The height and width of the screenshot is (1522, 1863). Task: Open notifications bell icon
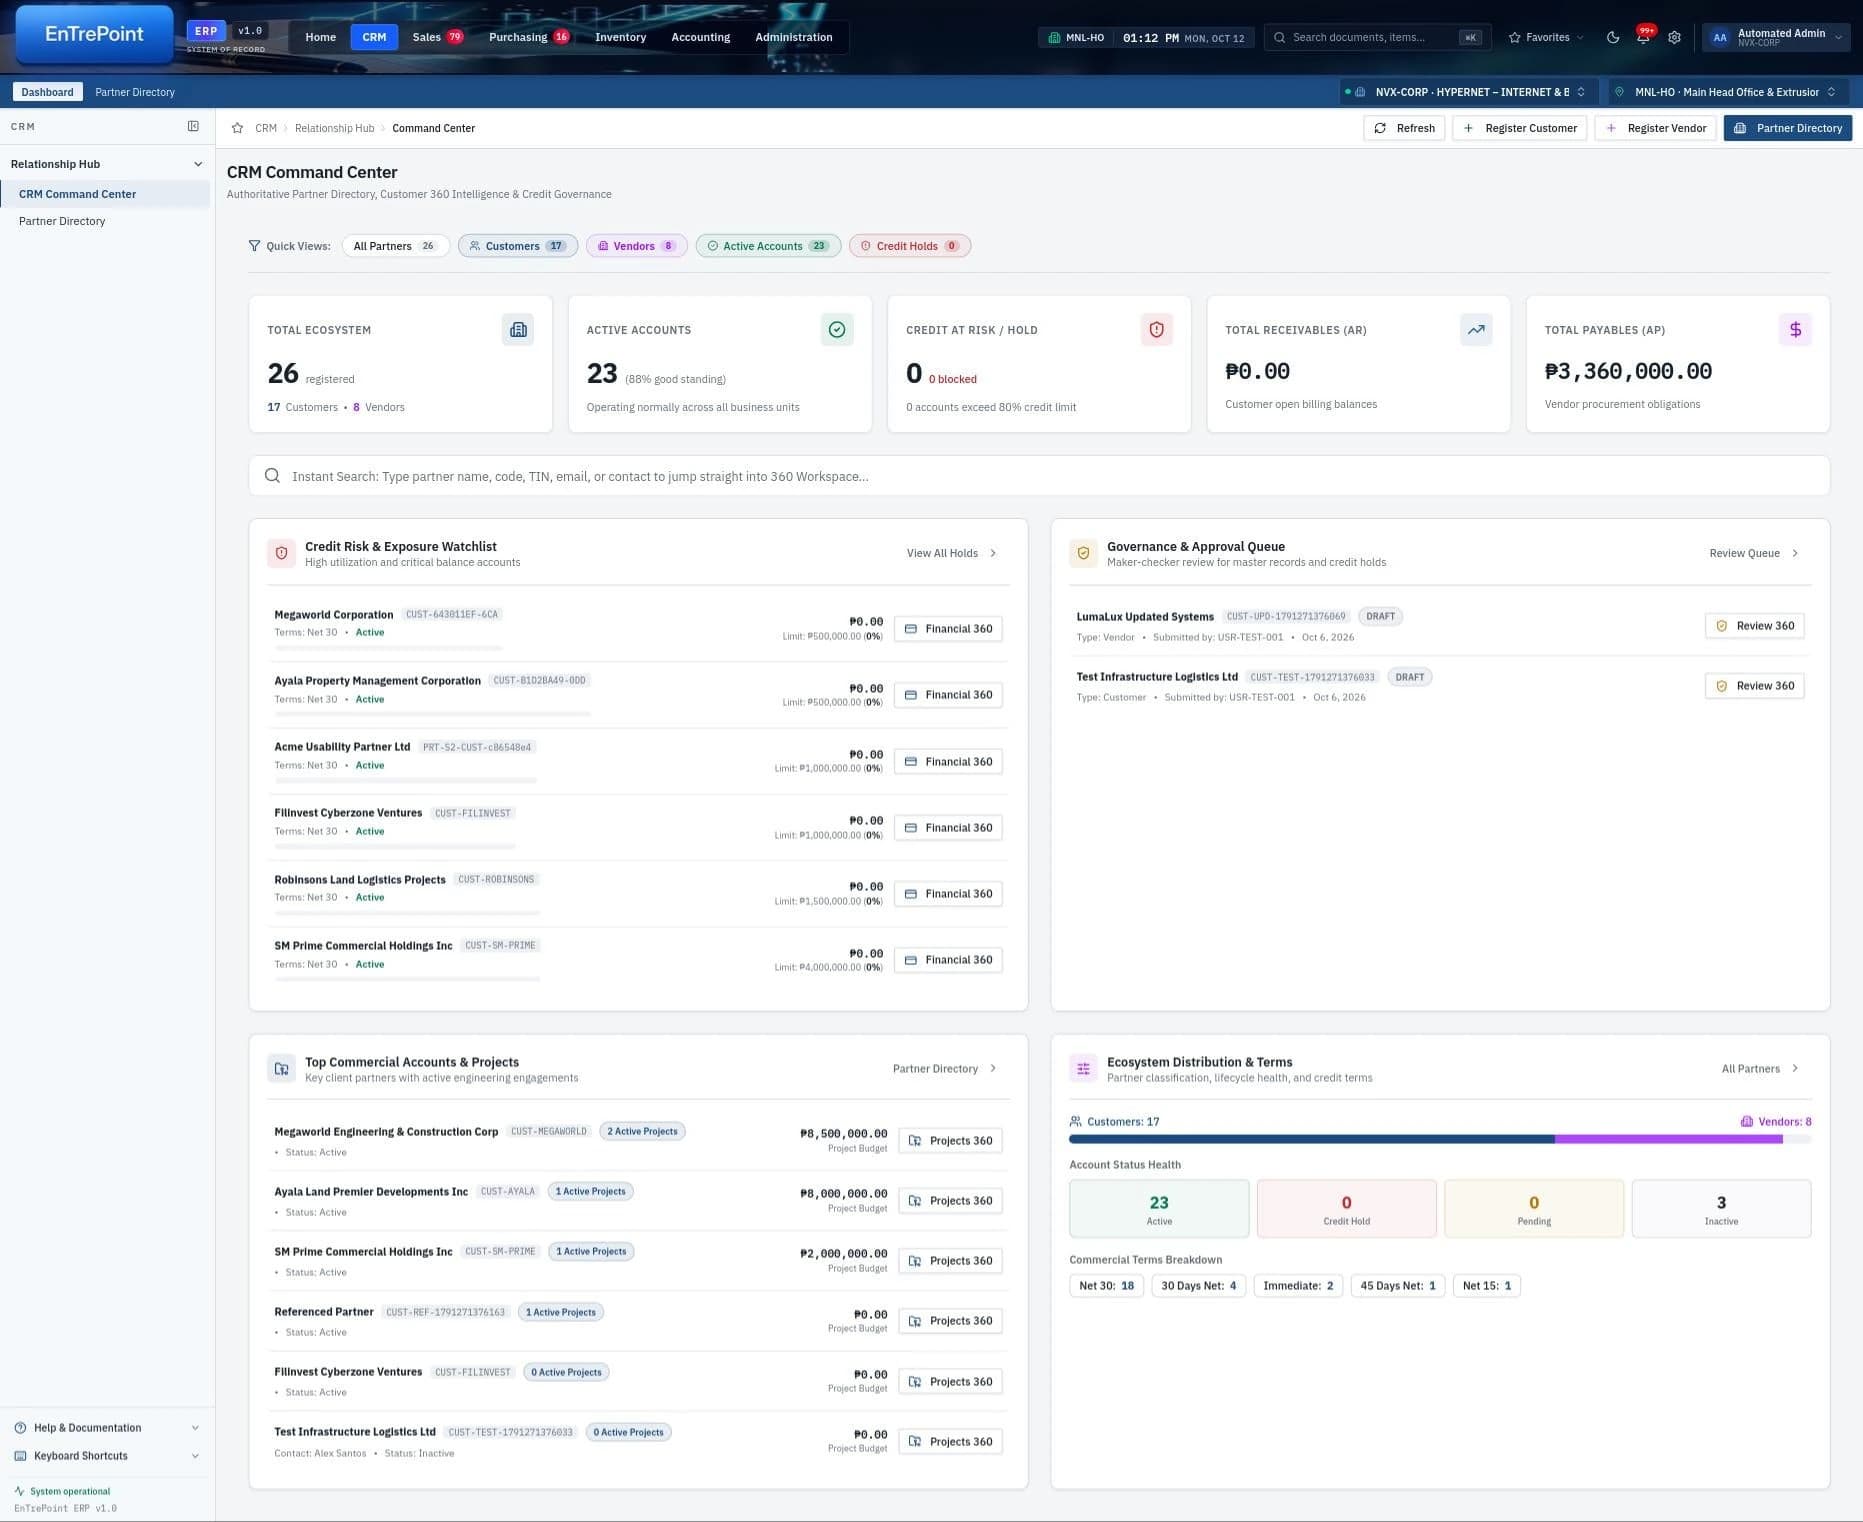coord(1643,37)
